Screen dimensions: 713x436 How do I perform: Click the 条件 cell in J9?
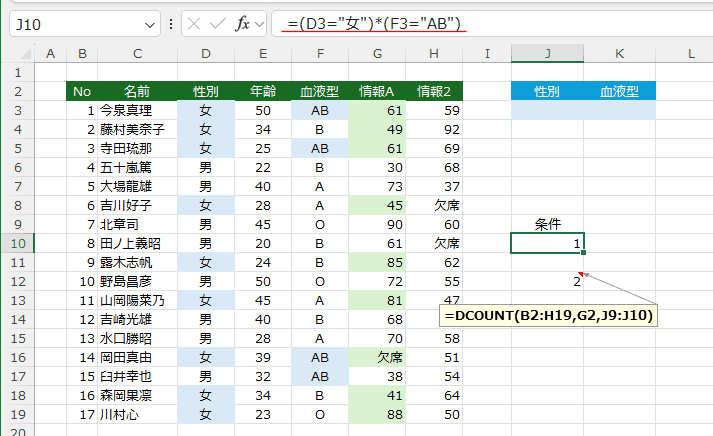click(x=547, y=224)
